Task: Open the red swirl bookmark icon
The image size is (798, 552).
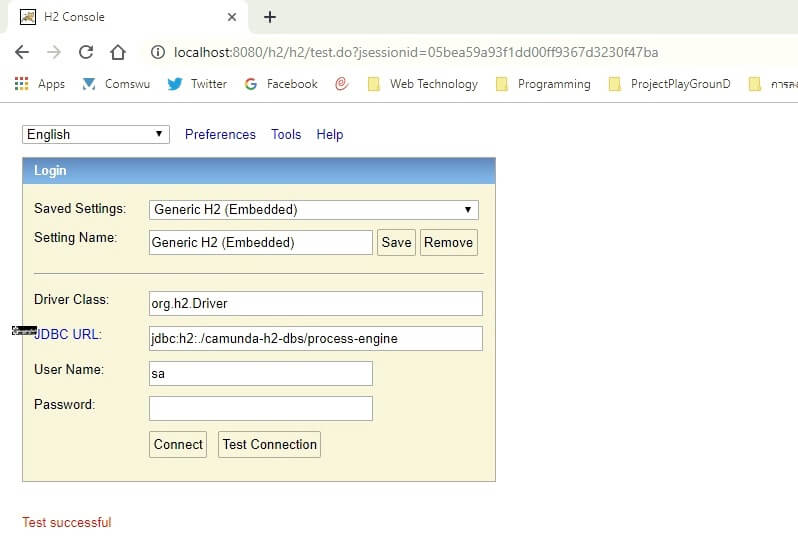Action: pyautogui.click(x=341, y=84)
